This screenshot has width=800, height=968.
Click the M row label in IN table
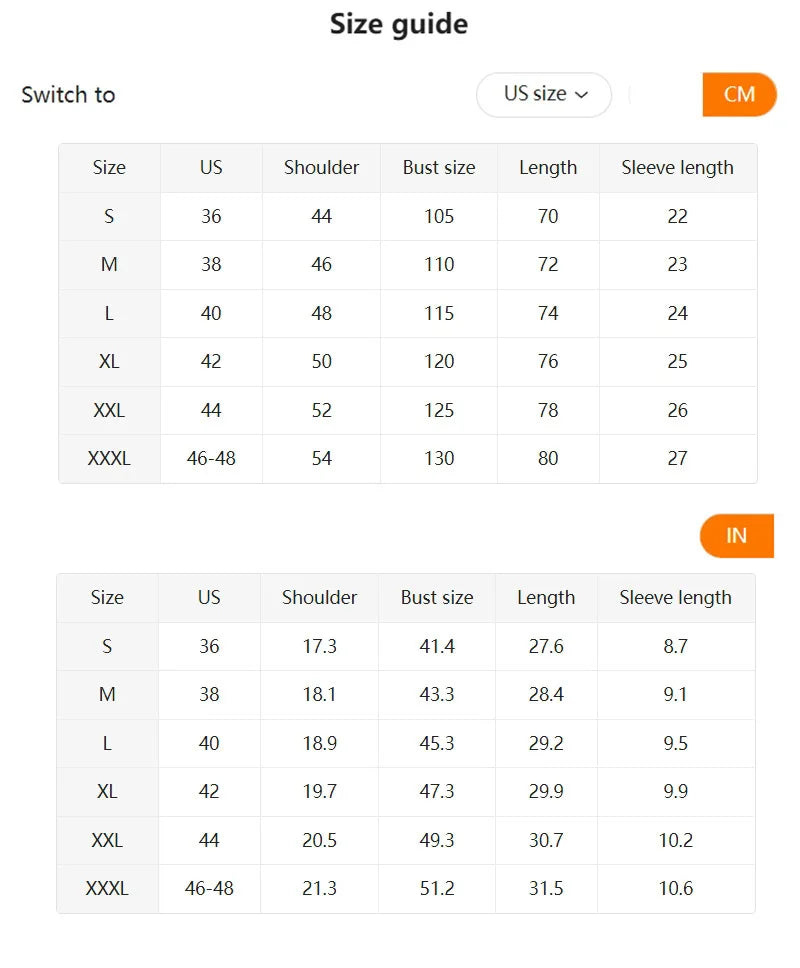coord(107,694)
